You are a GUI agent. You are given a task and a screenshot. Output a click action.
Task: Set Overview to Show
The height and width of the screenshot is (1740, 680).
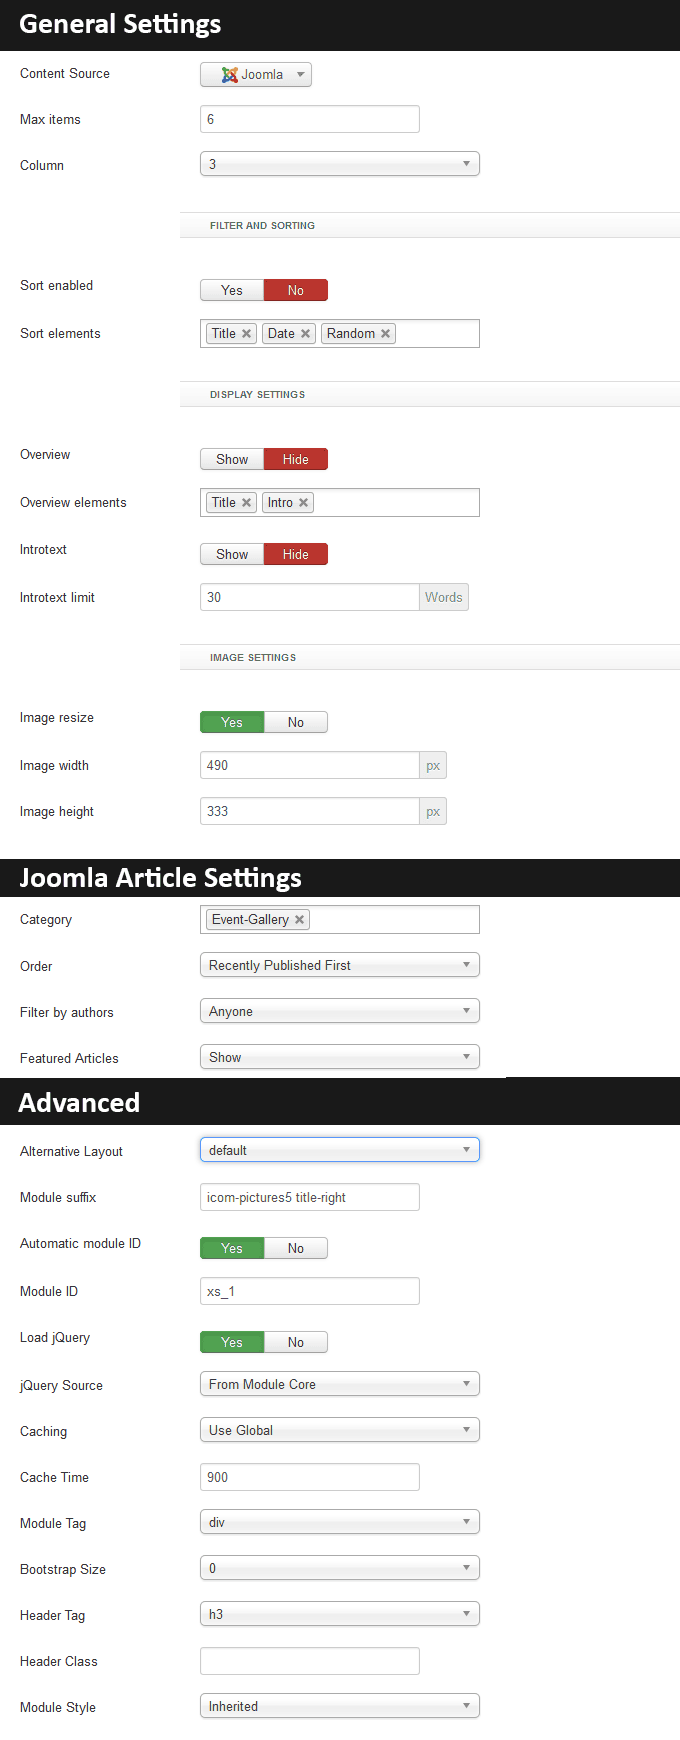point(232,460)
